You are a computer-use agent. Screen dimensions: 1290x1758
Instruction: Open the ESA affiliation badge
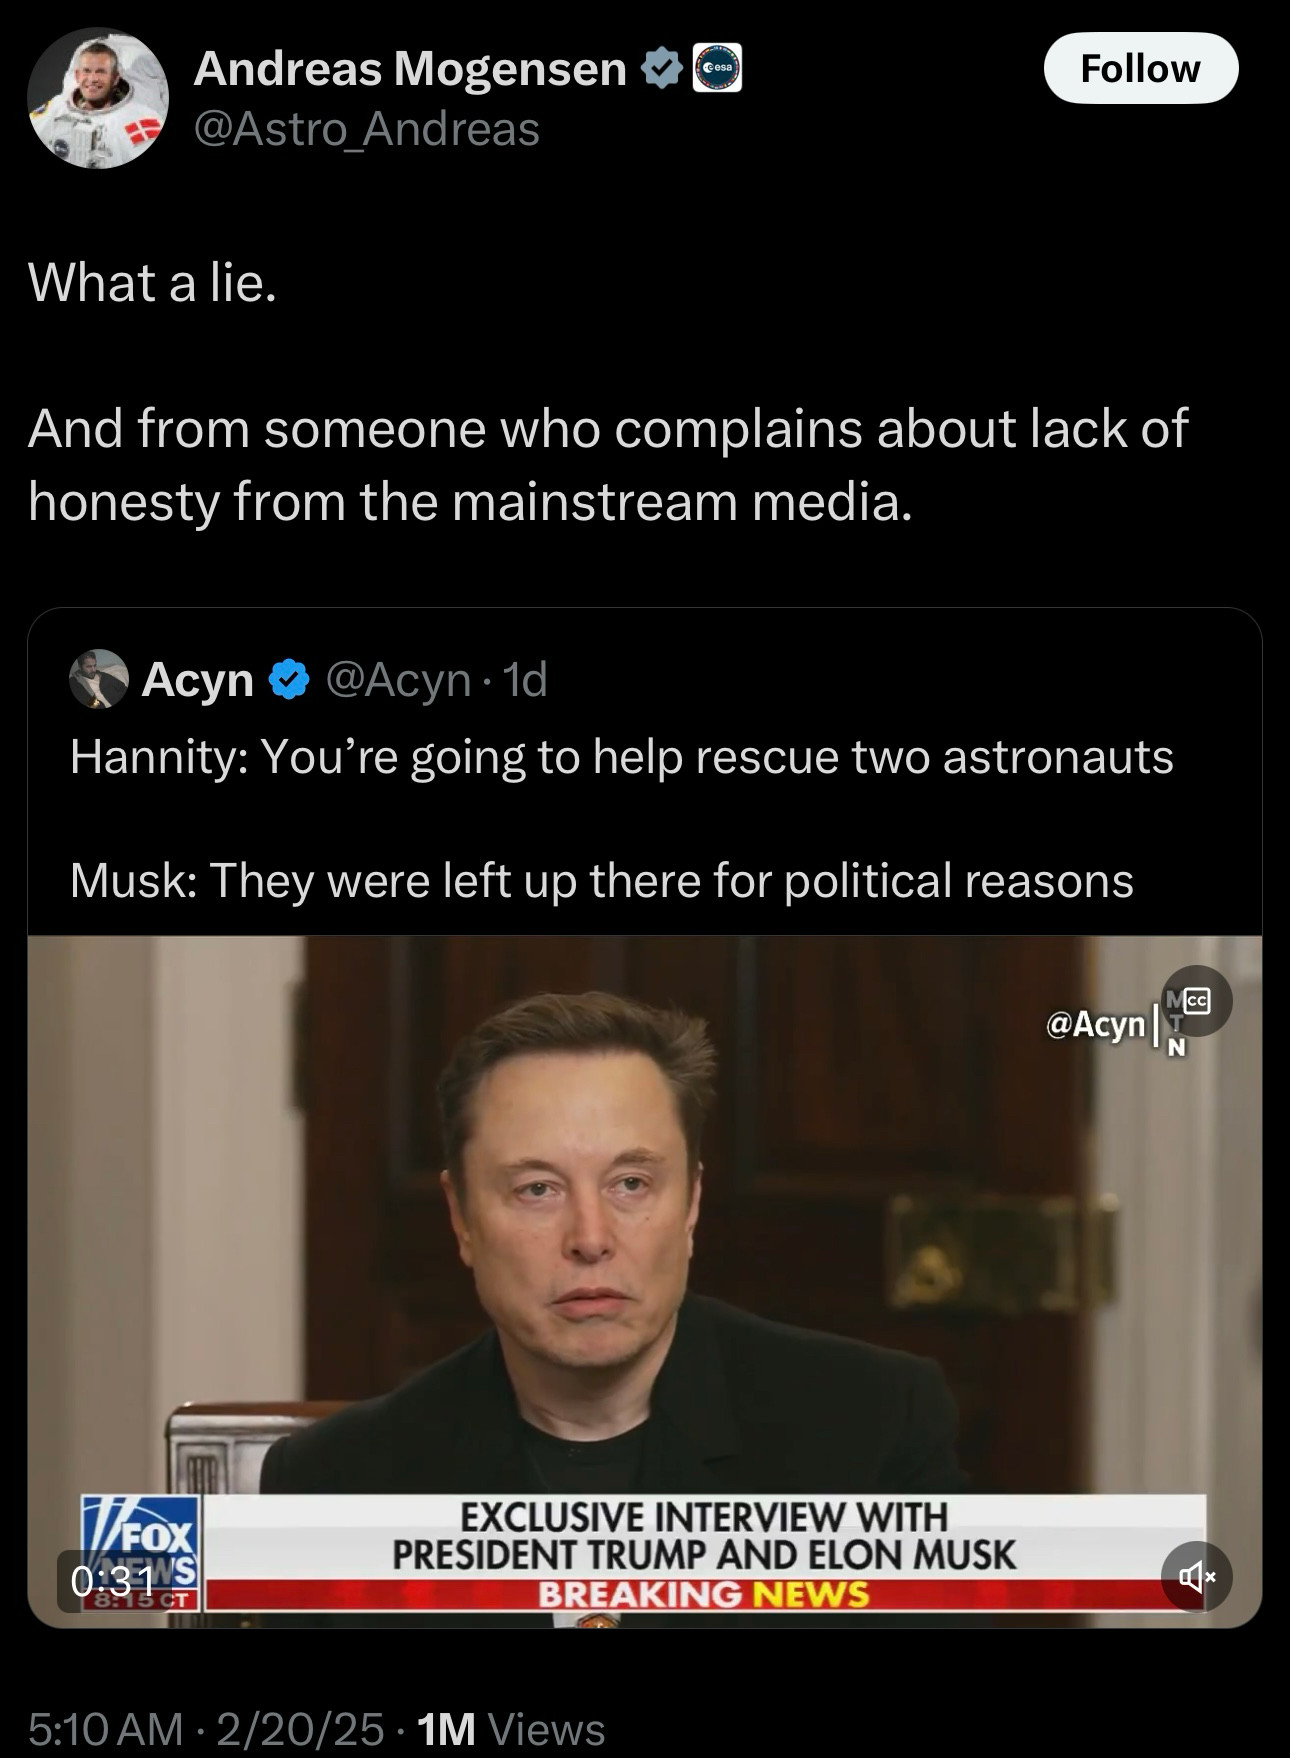(x=717, y=68)
